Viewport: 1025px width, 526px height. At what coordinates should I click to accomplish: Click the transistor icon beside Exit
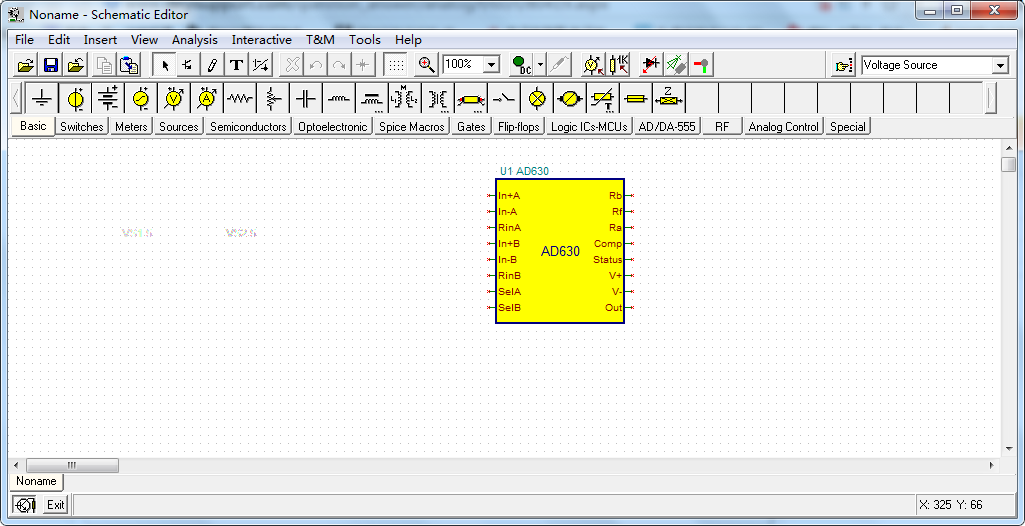click(x=26, y=504)
